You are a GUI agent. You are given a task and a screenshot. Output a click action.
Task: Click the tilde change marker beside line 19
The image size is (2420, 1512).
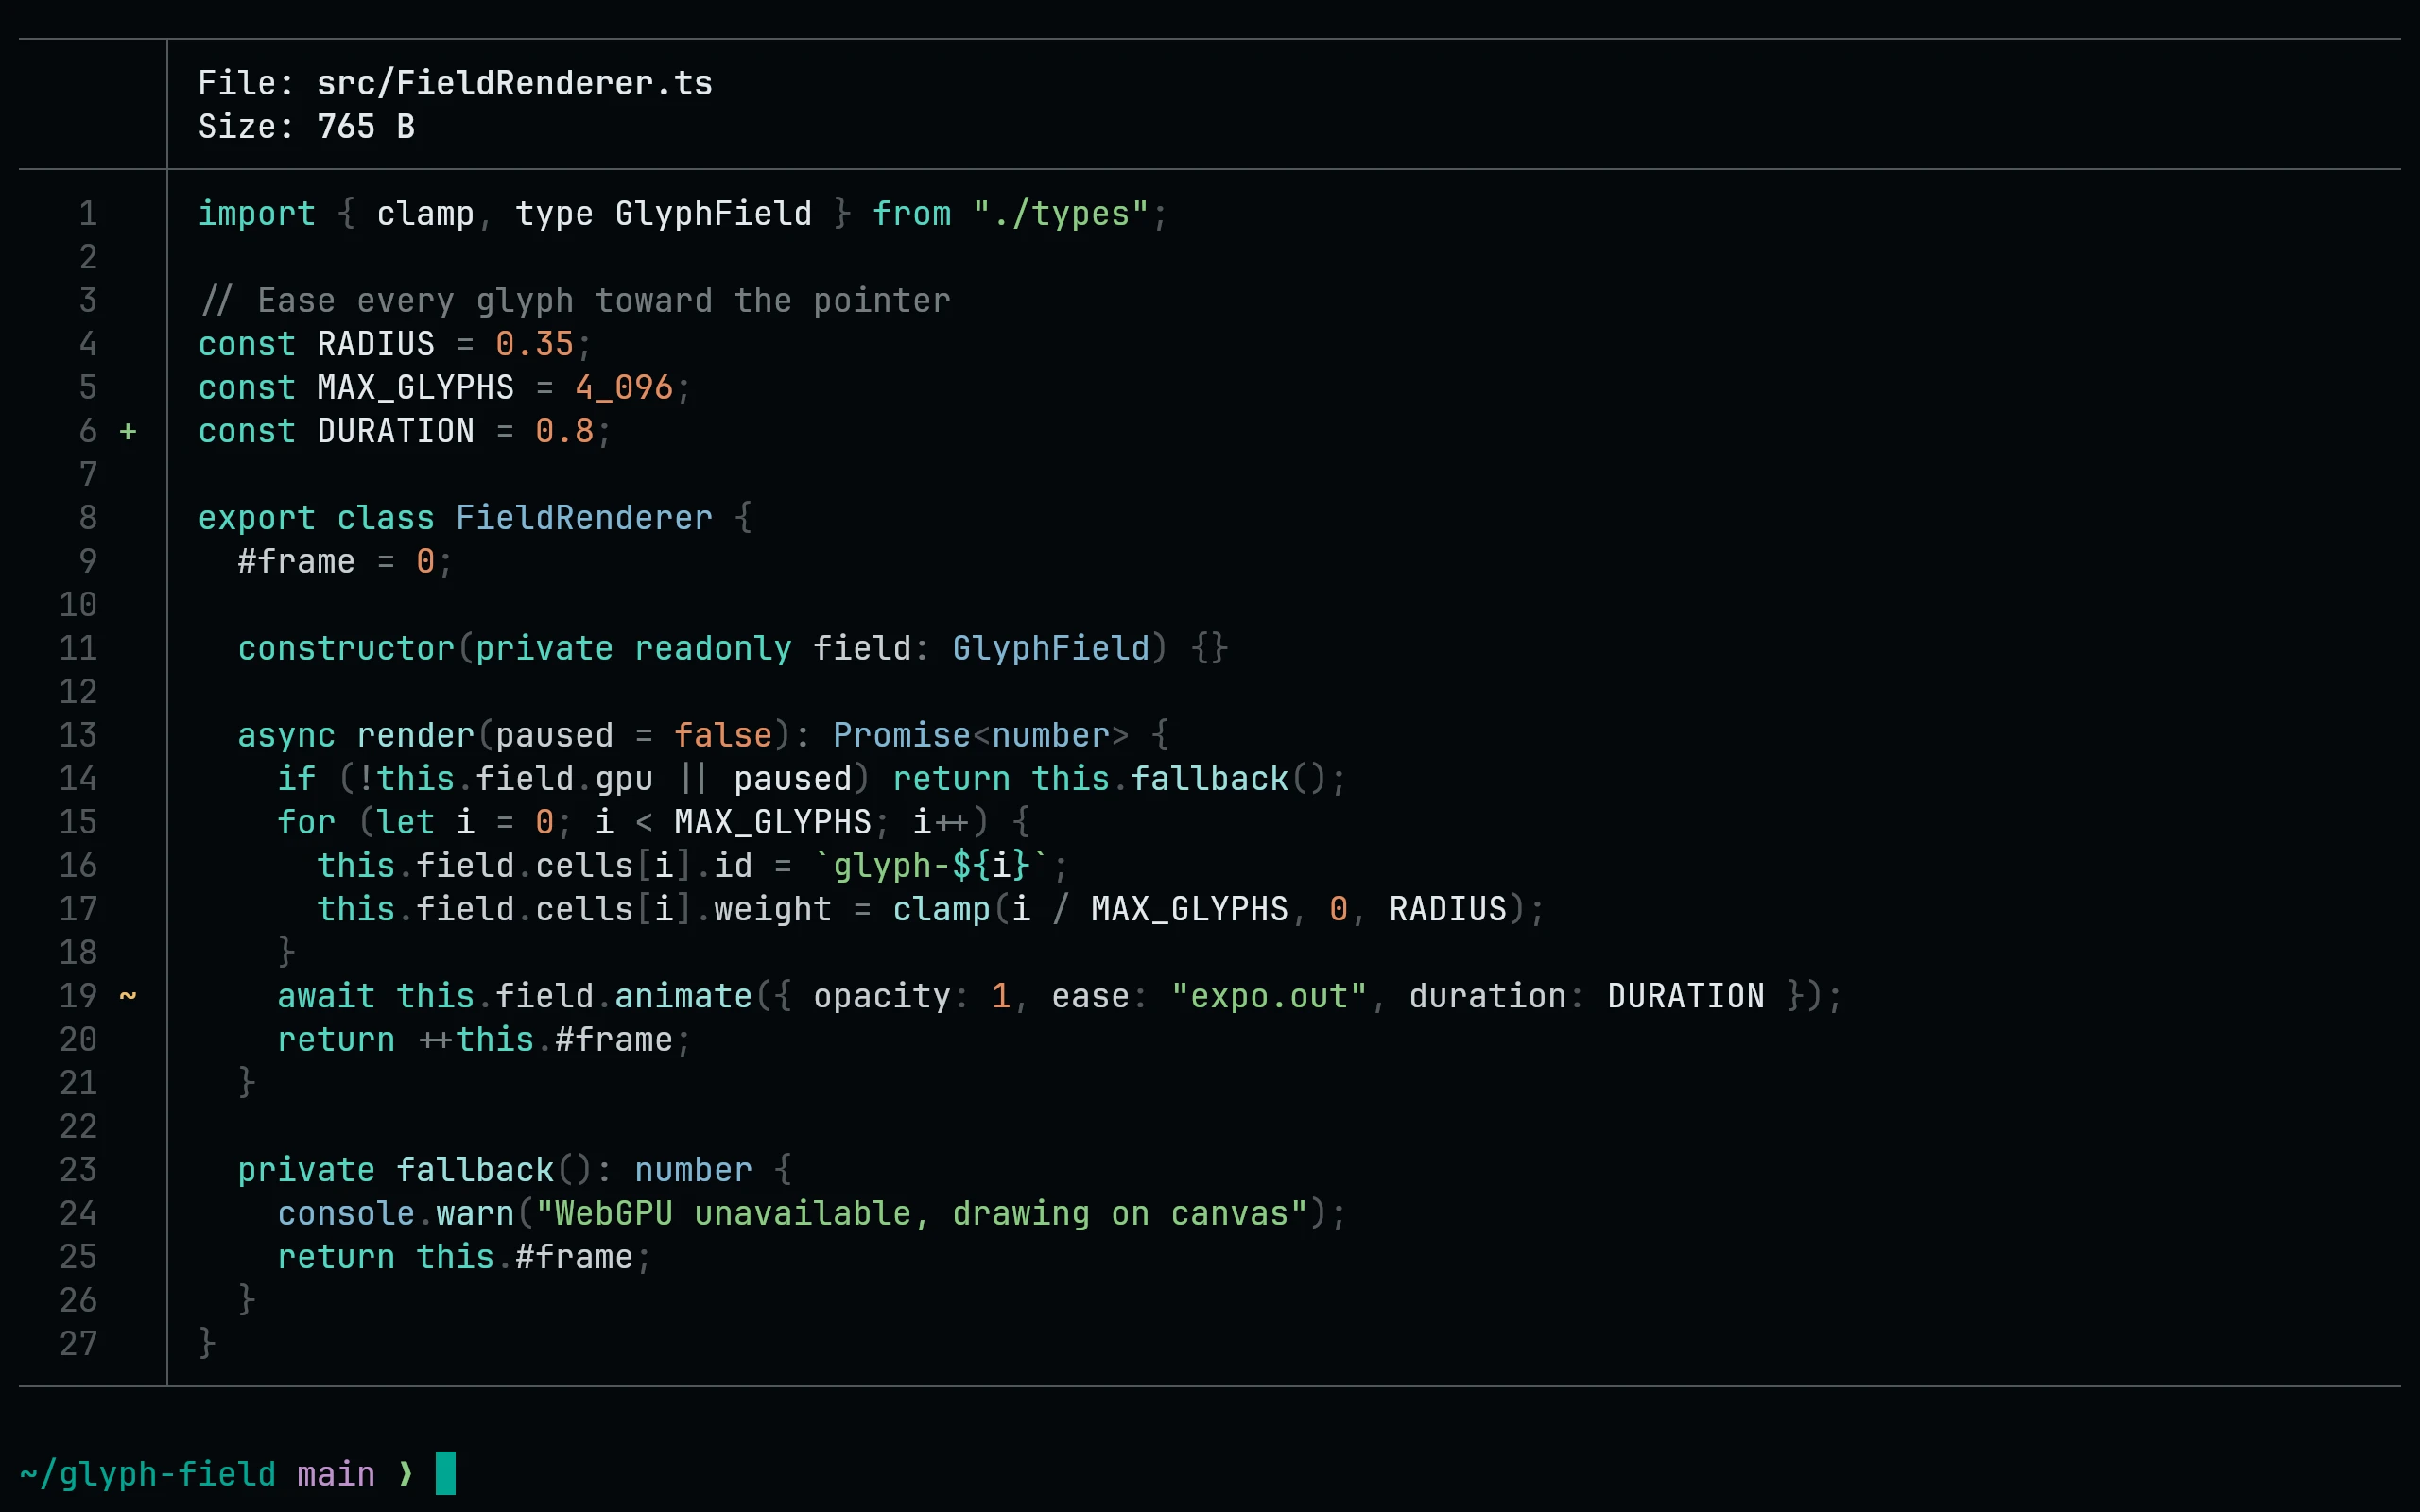tap(128, 996)
